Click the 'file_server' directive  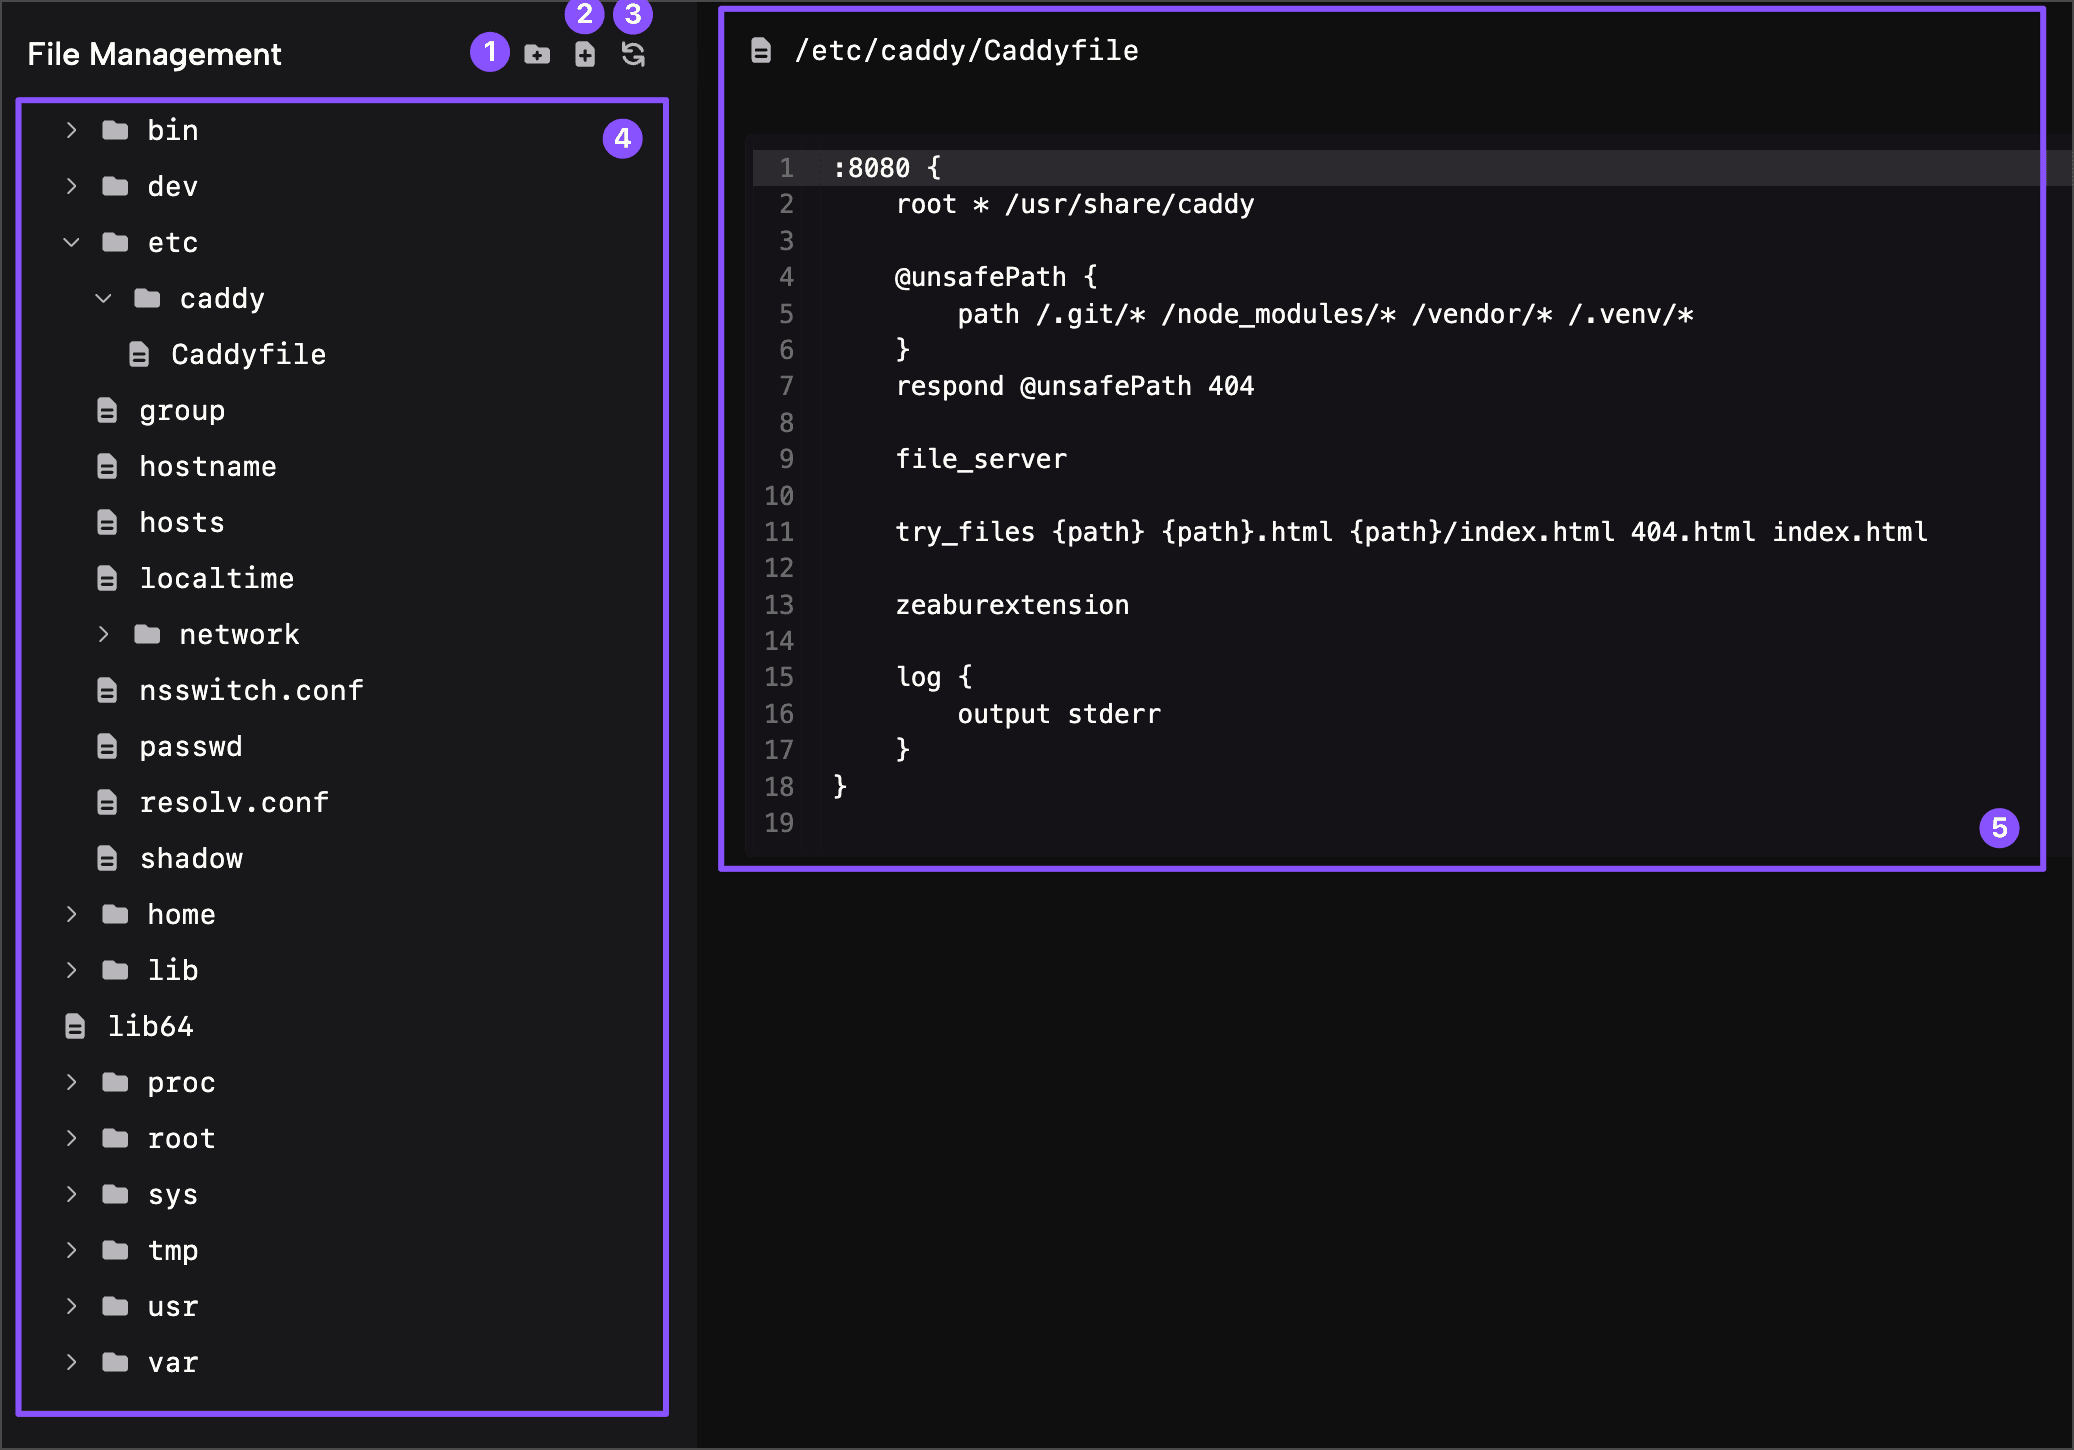pos(981,459)
